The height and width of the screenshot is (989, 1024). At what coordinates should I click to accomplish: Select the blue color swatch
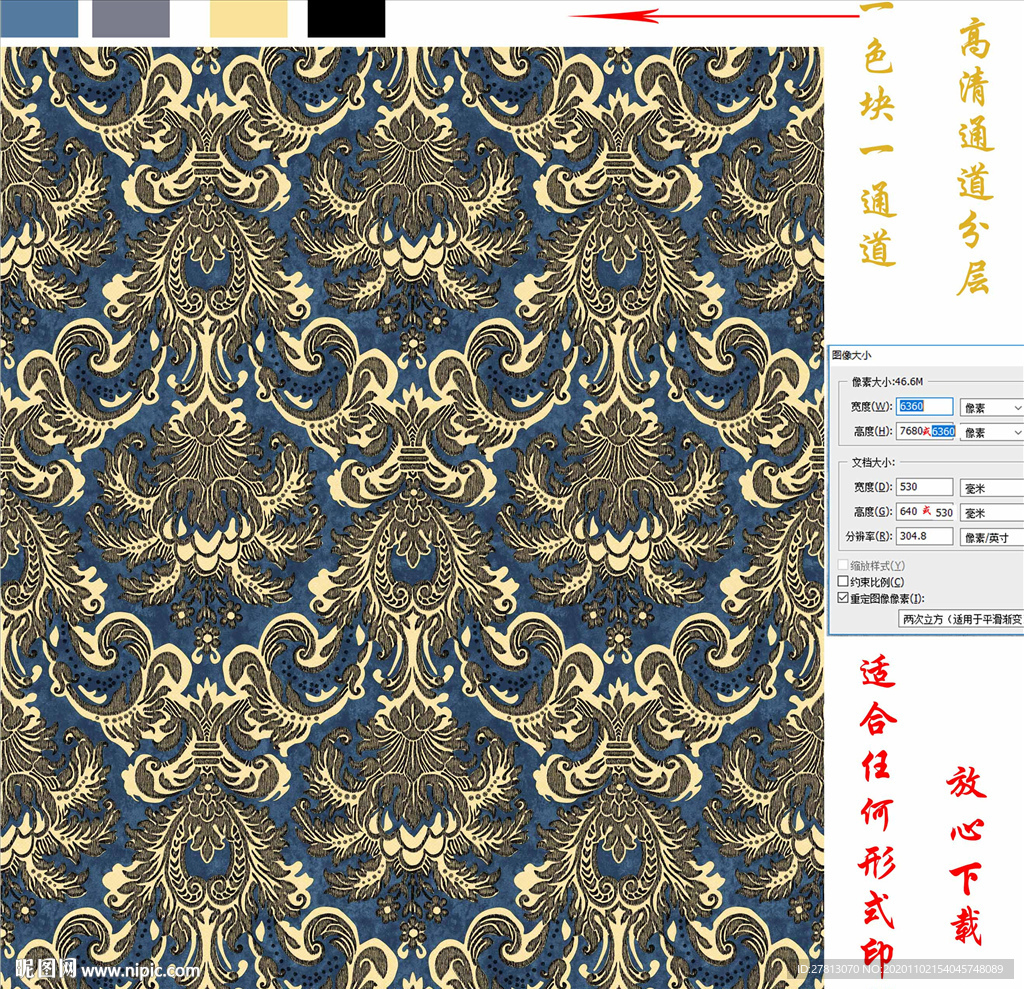coord(39,18)
